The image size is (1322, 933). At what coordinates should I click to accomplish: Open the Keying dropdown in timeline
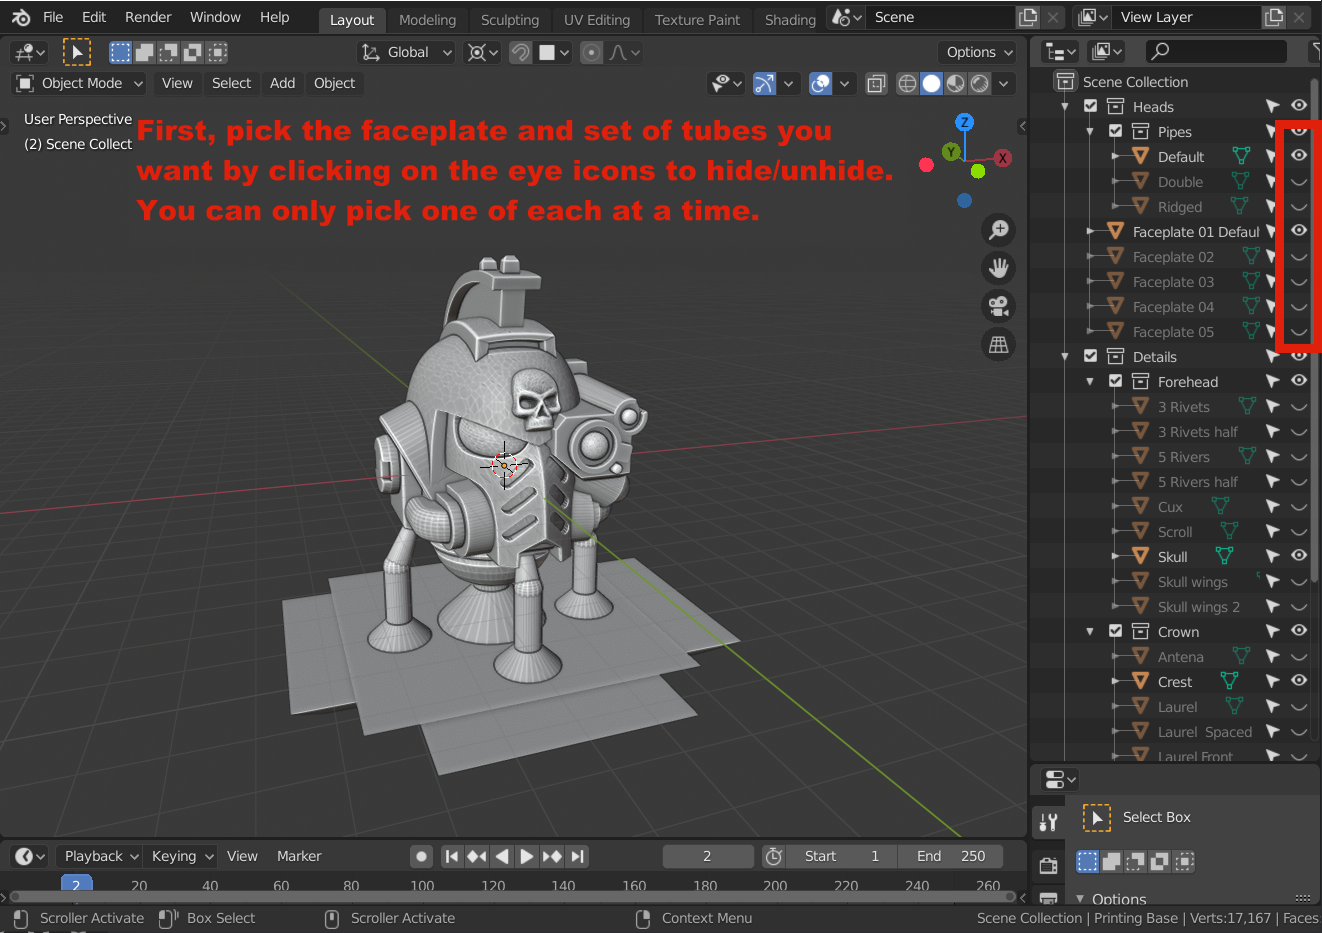[180, 856]
